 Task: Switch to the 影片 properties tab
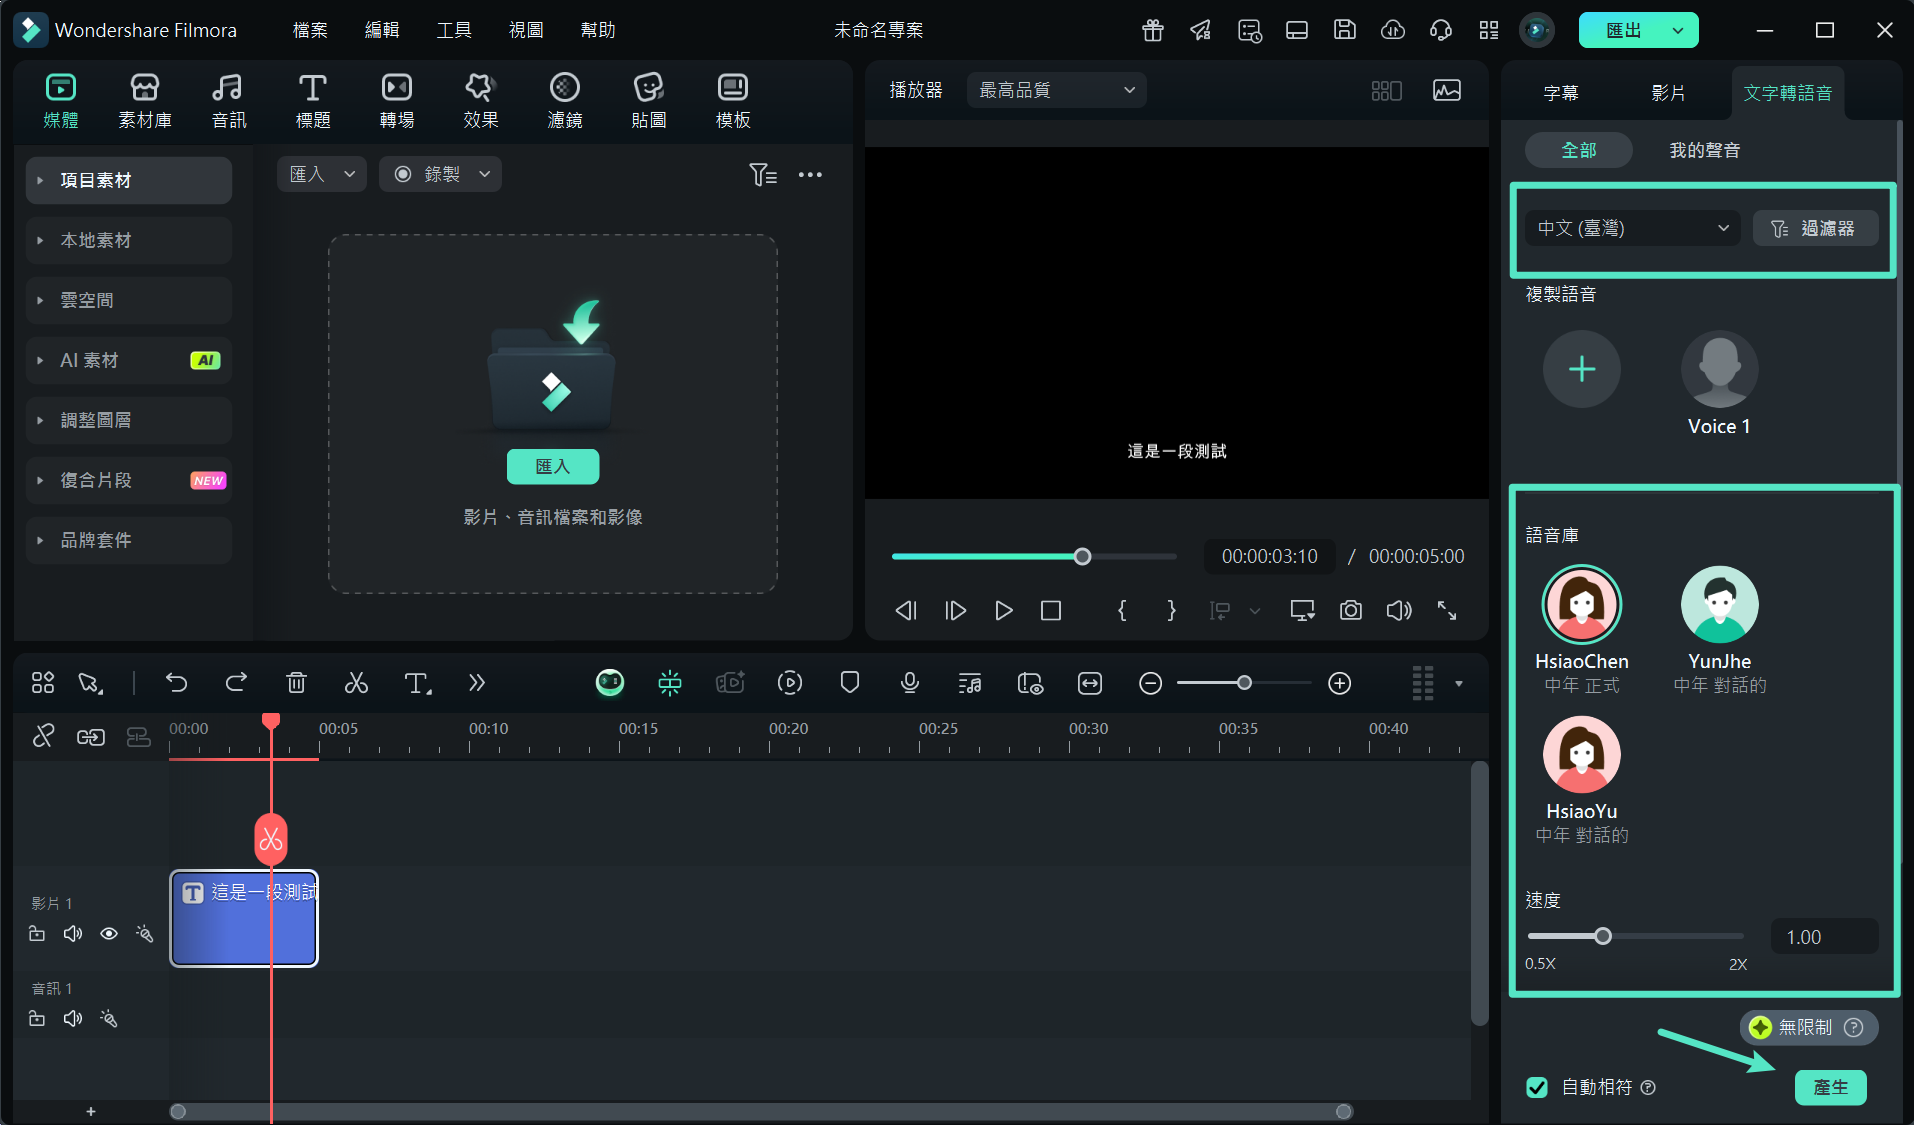point(1668,93)
